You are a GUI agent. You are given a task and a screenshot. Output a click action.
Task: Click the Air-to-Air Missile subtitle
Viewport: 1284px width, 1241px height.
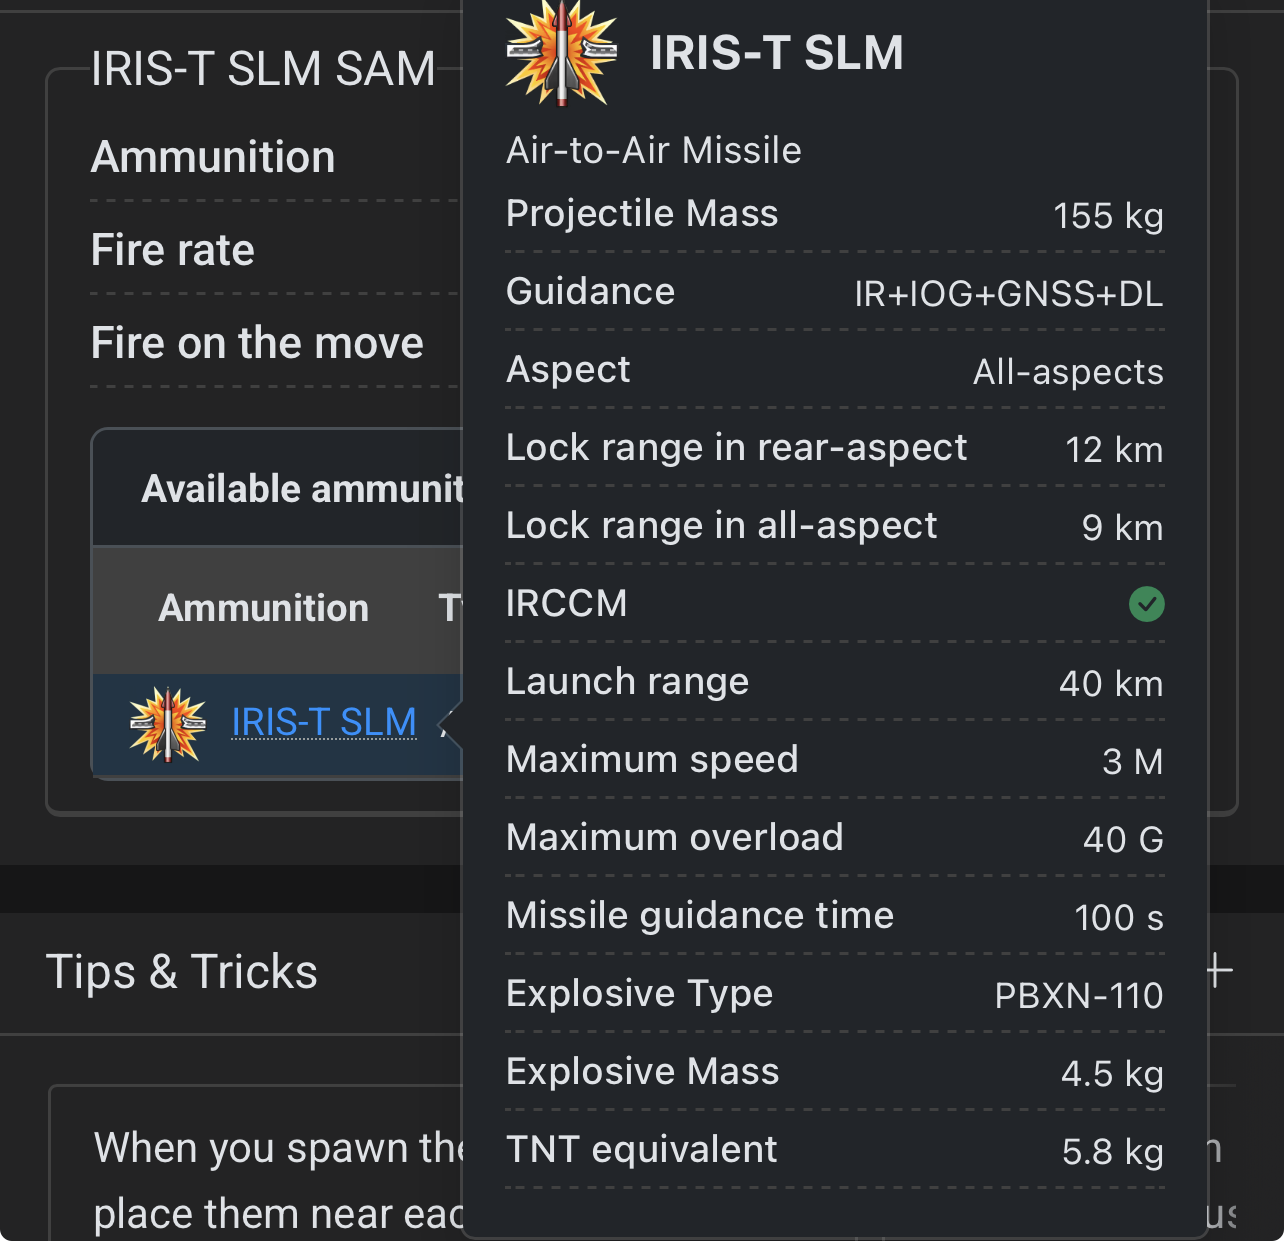(x=654, y=150)
